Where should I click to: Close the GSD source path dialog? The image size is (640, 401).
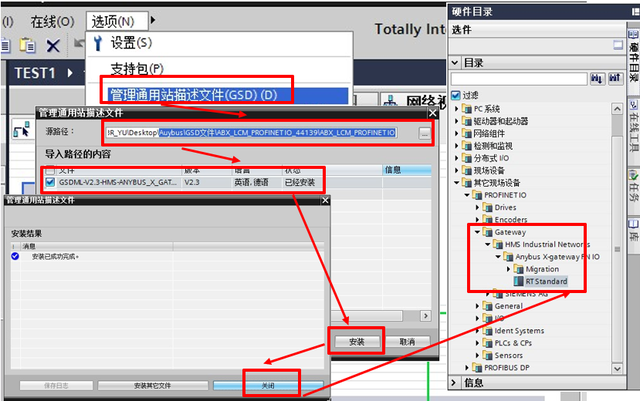[433, 113]
